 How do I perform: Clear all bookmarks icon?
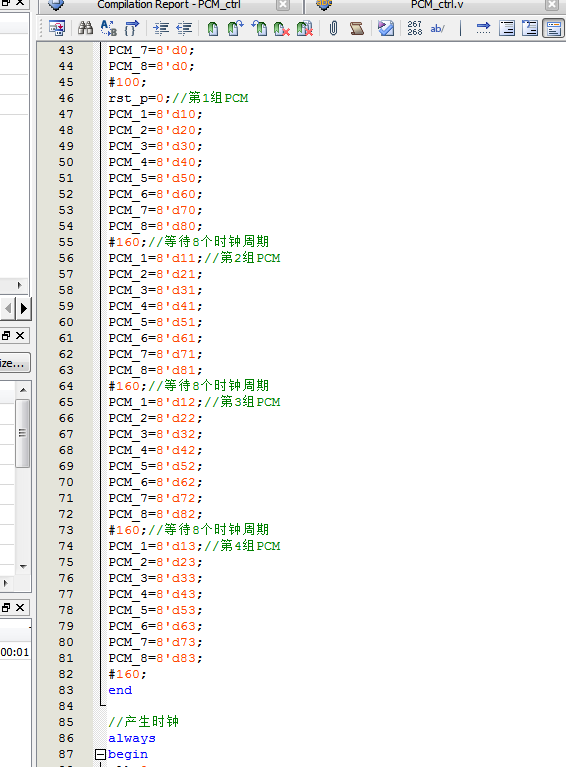tap(305, 28)
